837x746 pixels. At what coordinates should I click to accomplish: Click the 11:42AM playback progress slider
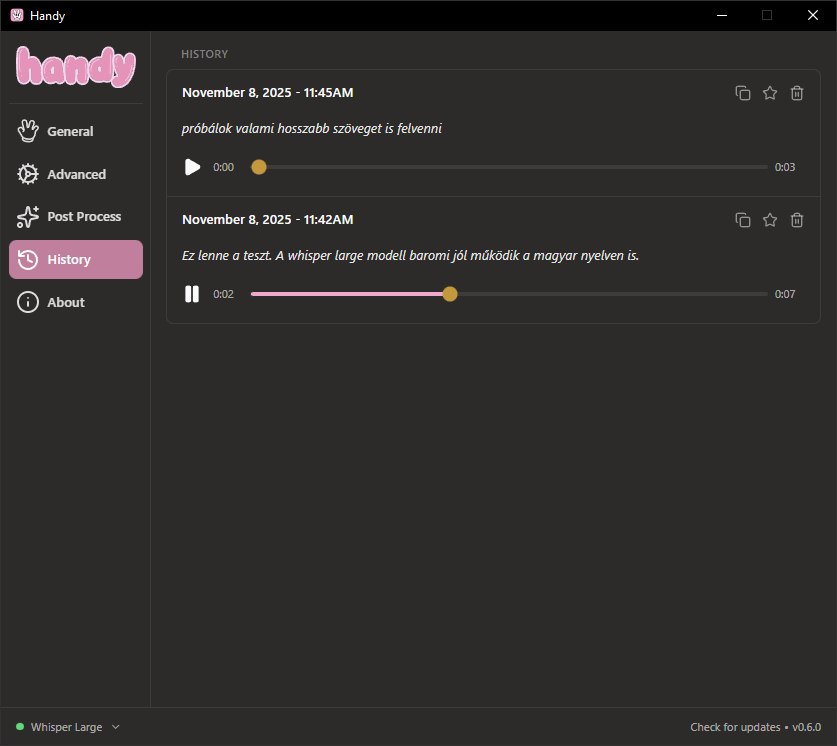tap(449, 293)
